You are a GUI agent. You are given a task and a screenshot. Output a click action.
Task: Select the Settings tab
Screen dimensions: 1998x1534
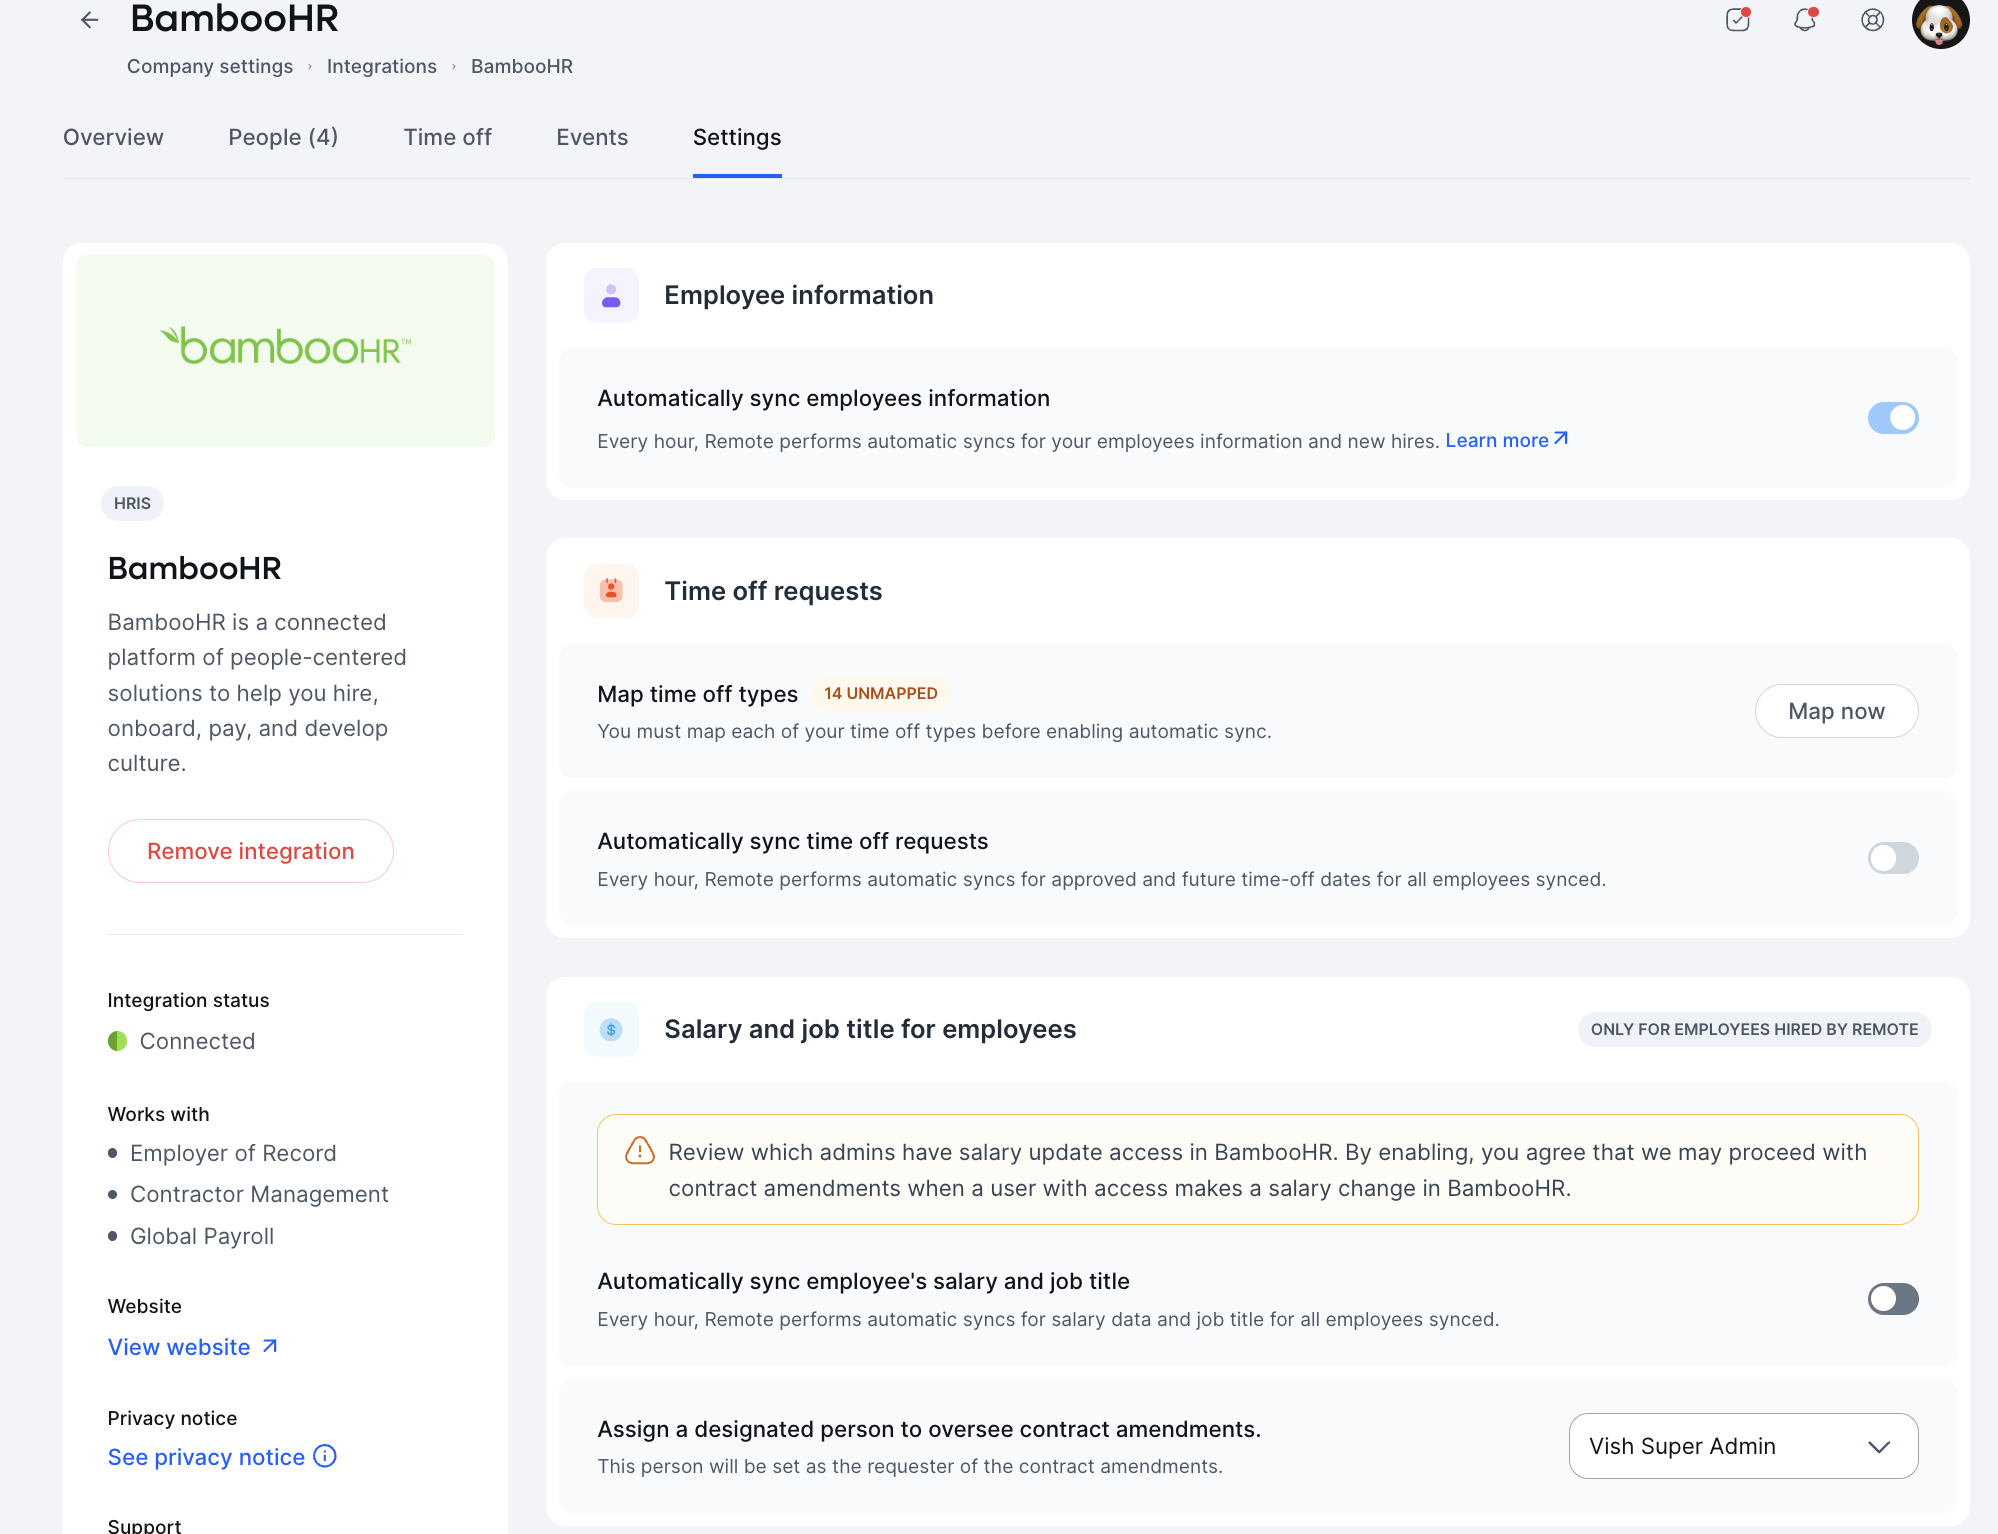click(737, 138)
